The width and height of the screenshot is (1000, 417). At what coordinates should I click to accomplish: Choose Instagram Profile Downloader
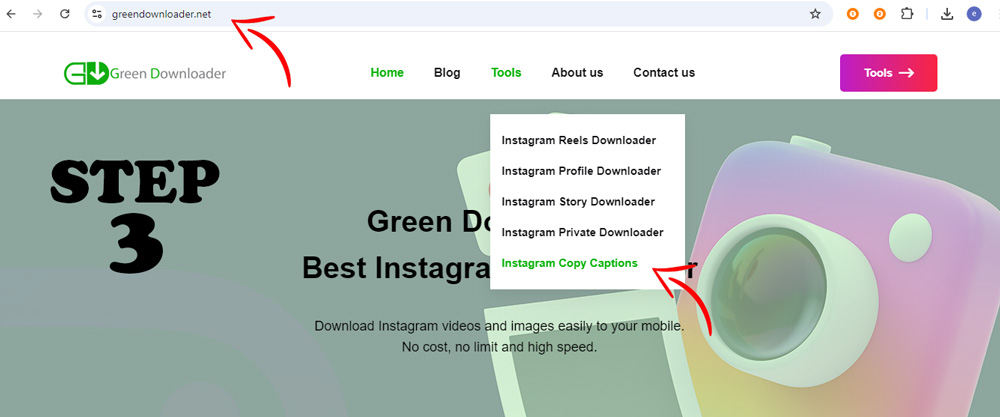click(x=581, y=171)
